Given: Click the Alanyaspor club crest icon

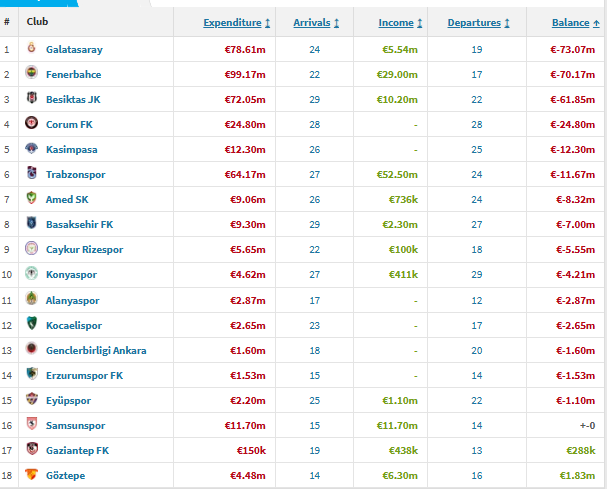Looking at the screenshot, I should [31, 299].
